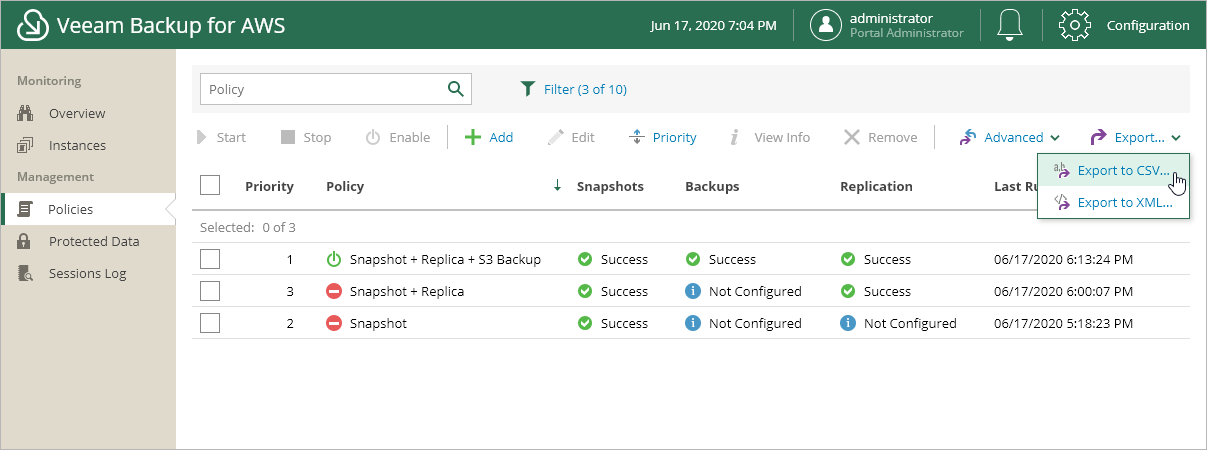Open Sessions Log
Image resolution: width=1207 pixels, height=450 pixels.
(x=87, y=273)
